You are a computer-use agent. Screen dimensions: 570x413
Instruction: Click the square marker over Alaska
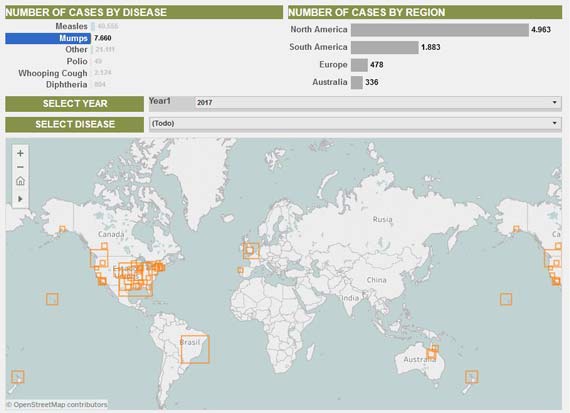coord(63,229)
